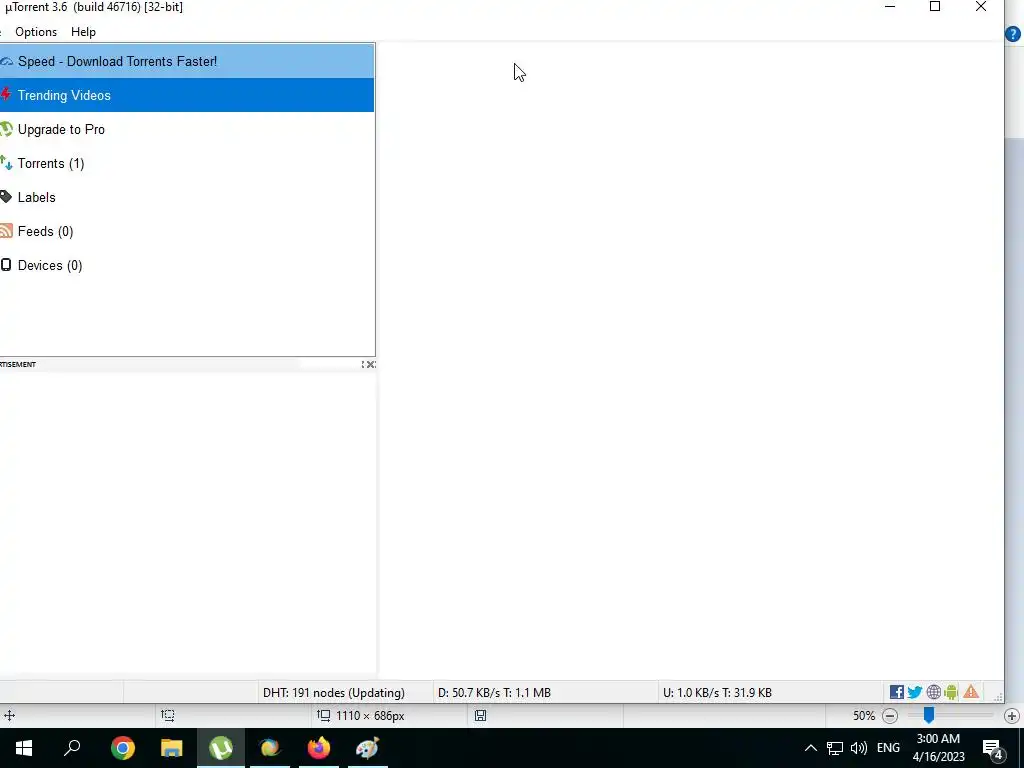The image size is (1024, 768).
Task: Open the notification center icon
Action: click(x=993, y=748)
